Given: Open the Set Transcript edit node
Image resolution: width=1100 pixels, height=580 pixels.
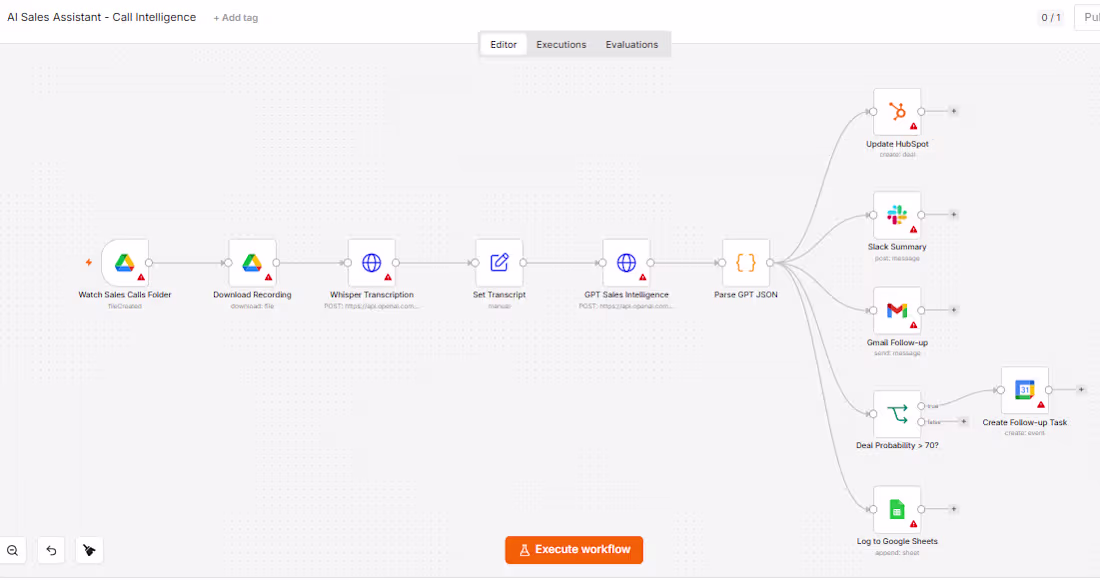Looking at the screenshot, I should (499, 263).
